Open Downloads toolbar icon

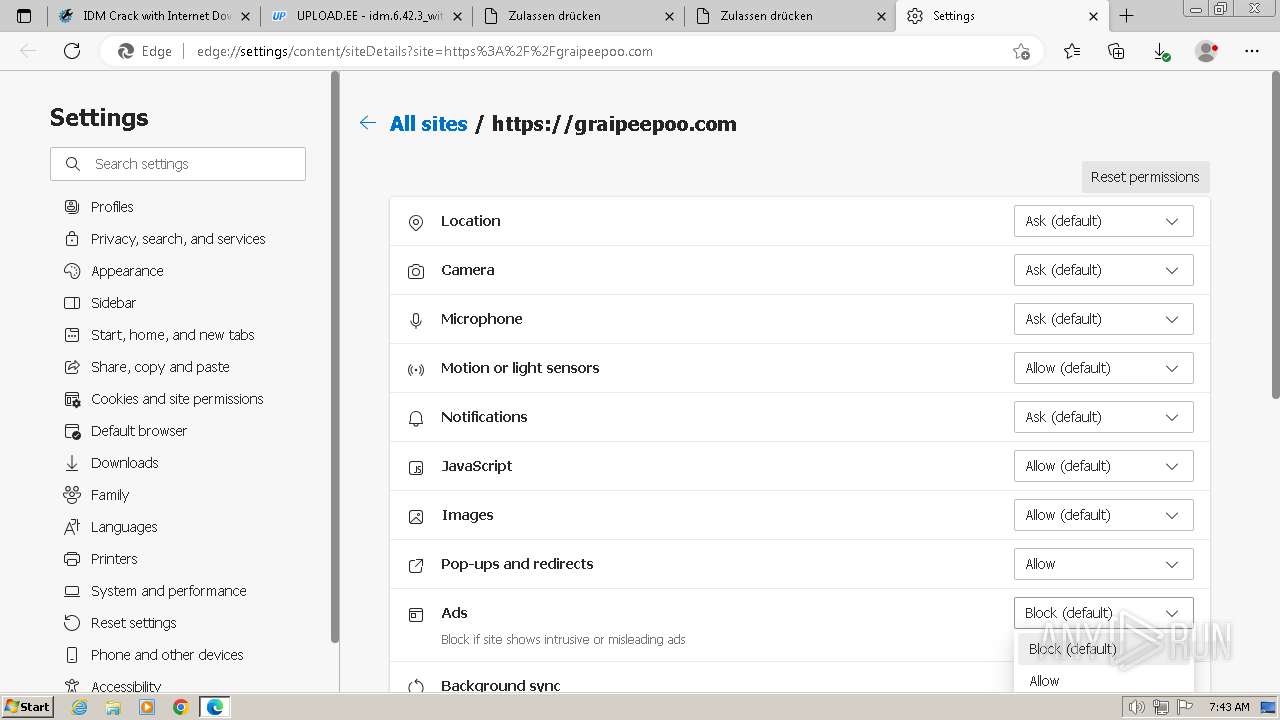click(x=1161, y=51)
